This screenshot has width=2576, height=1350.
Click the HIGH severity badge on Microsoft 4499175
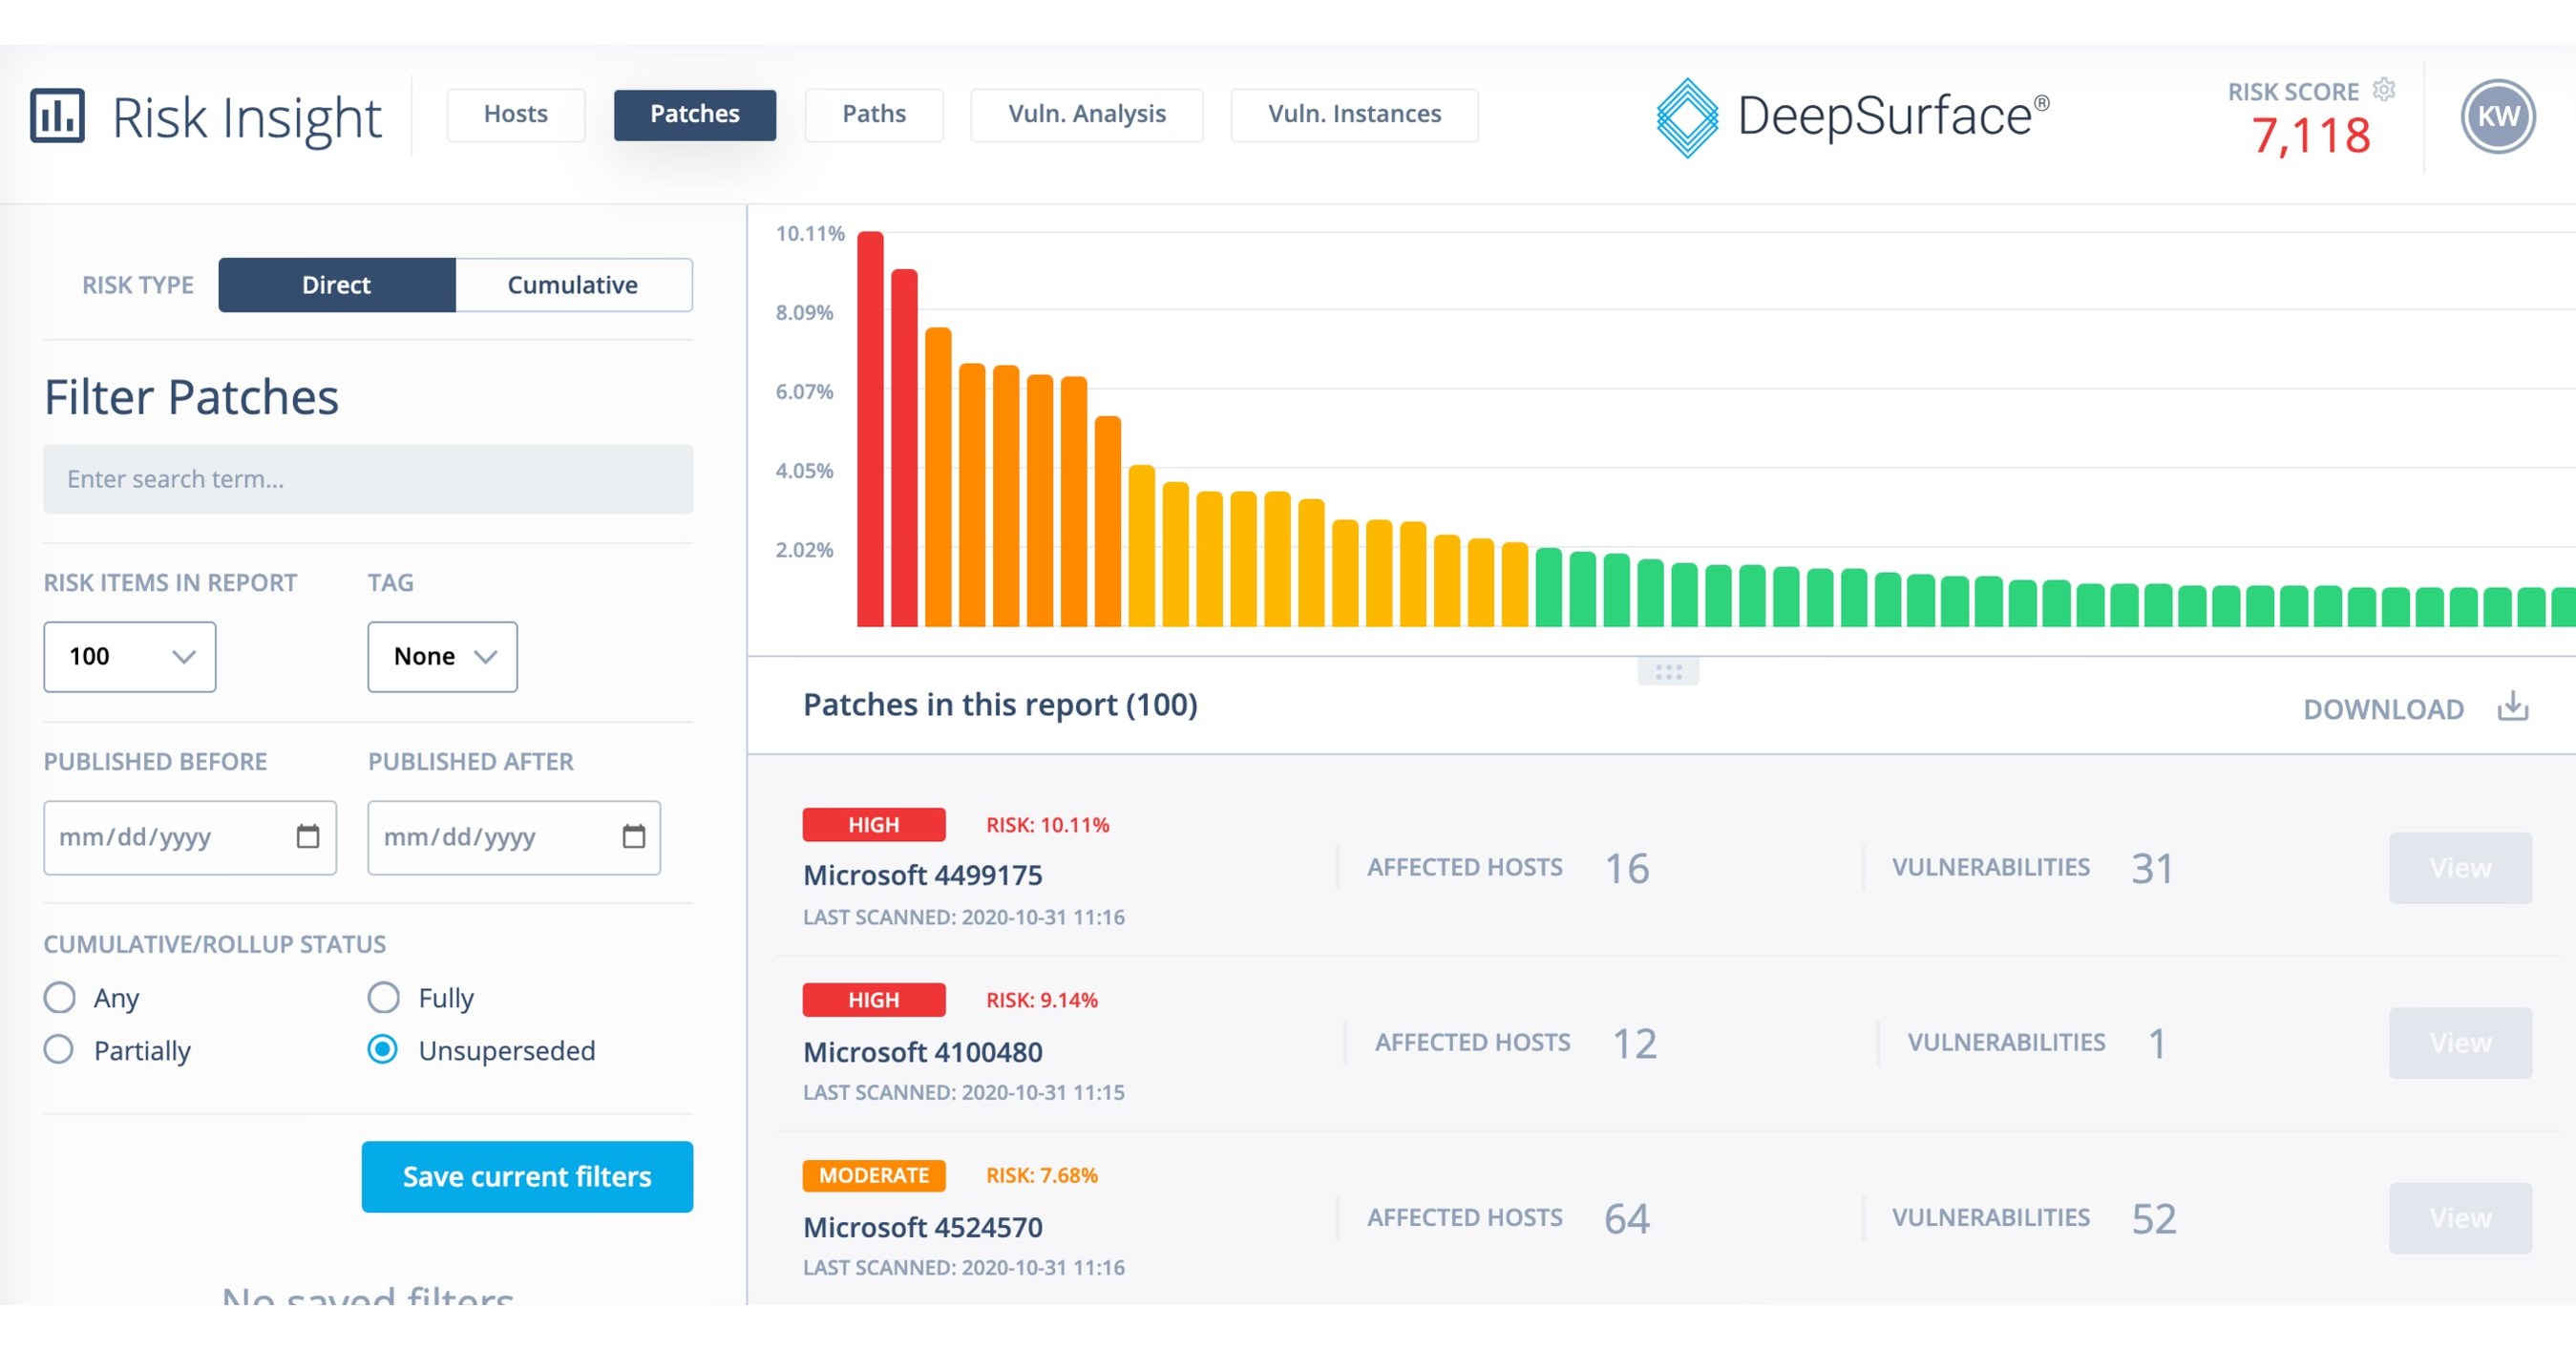click(873, 824)
